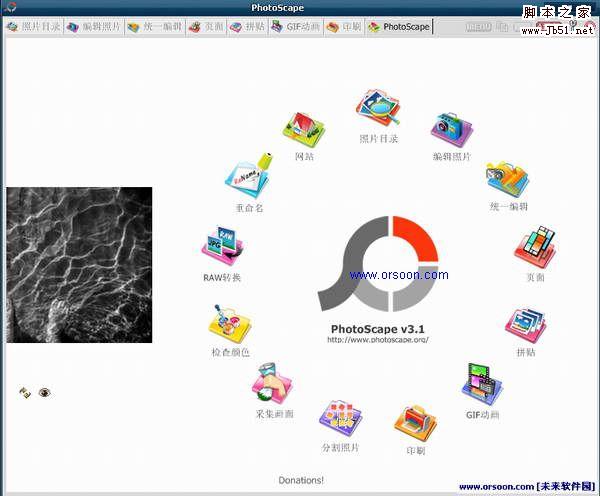Open the 网站 house website icon
600x496 pixels.
[x=304, y=130]
